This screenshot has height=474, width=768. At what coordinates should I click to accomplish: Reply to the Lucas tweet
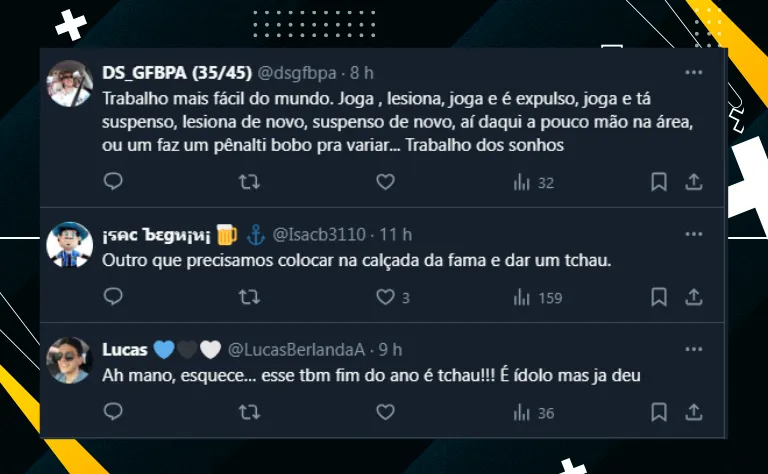point(113,412)
